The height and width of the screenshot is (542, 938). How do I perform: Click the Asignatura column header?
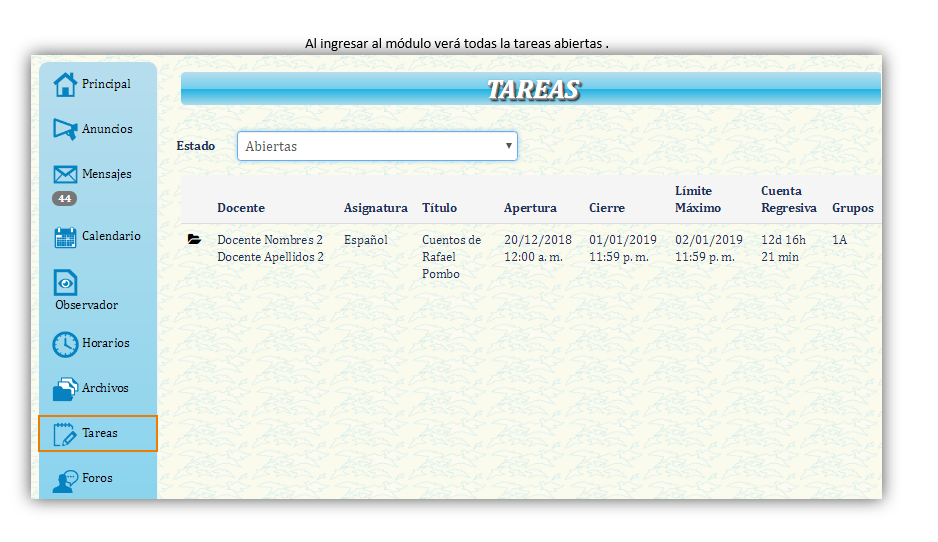click(376, 208)
